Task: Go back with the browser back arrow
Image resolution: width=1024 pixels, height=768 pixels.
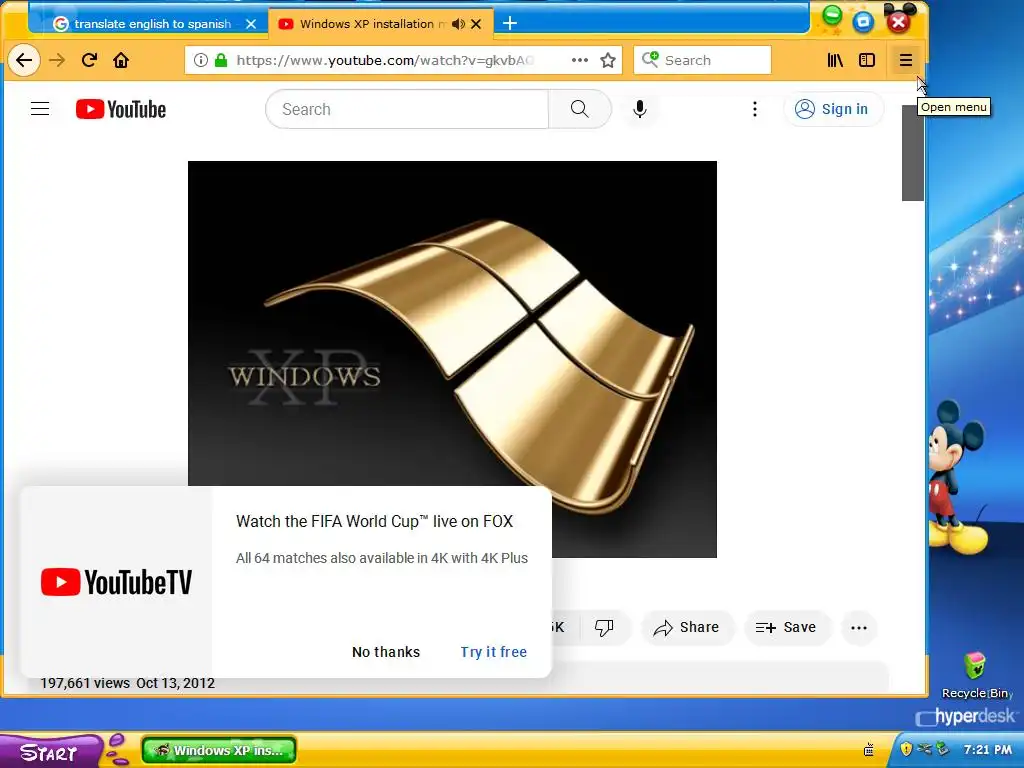Action: coord(24,61)
